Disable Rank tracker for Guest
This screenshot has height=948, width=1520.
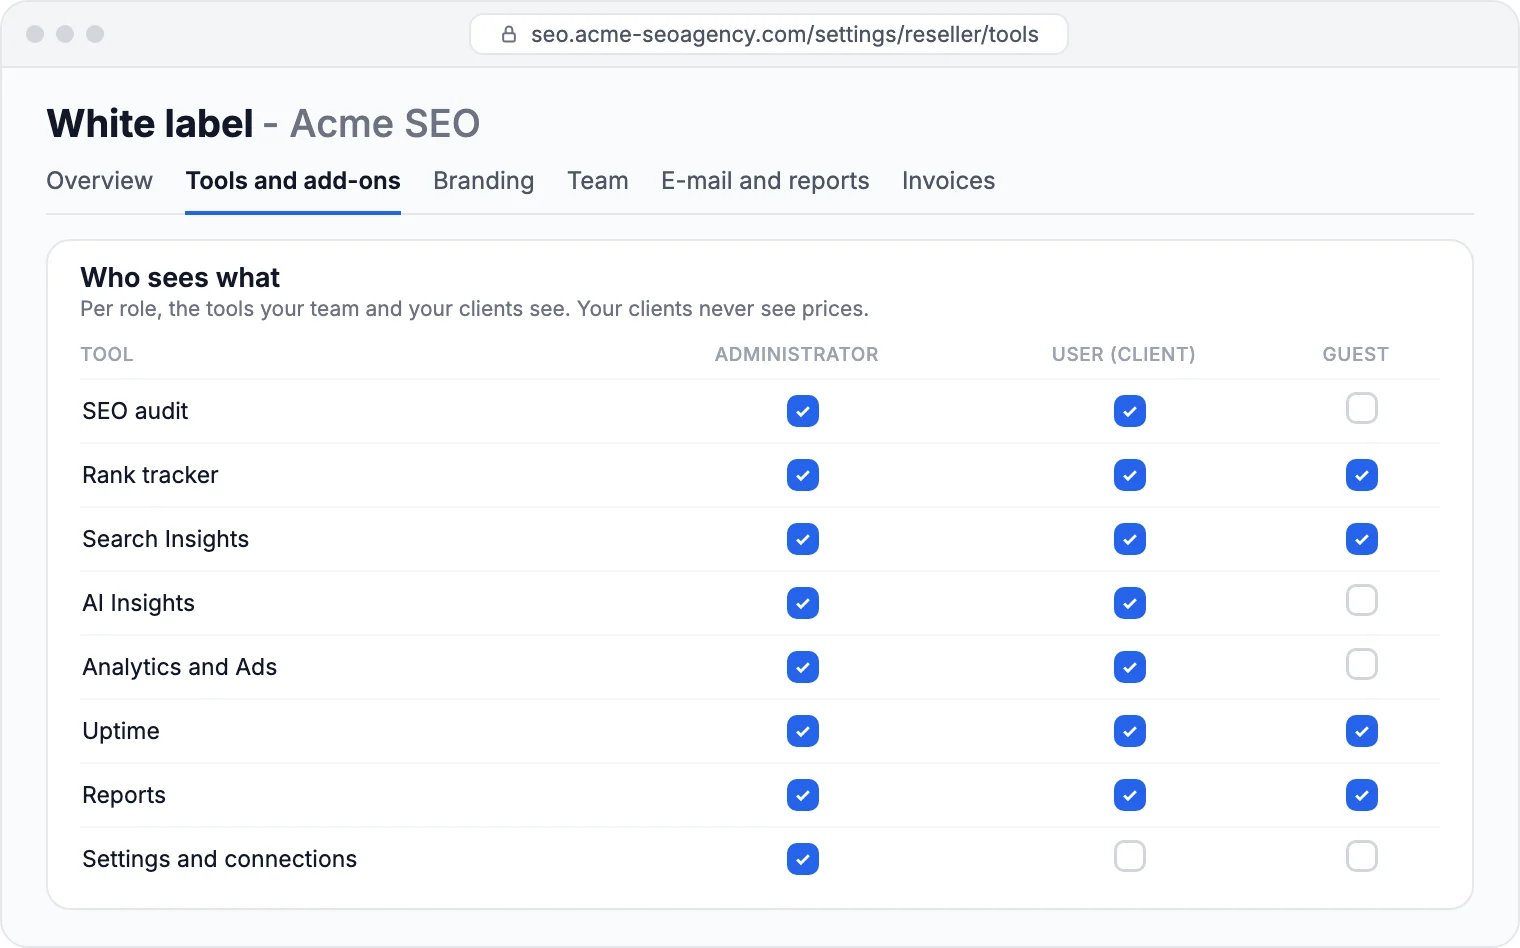pyautogui.click(x=1362, y=475)
